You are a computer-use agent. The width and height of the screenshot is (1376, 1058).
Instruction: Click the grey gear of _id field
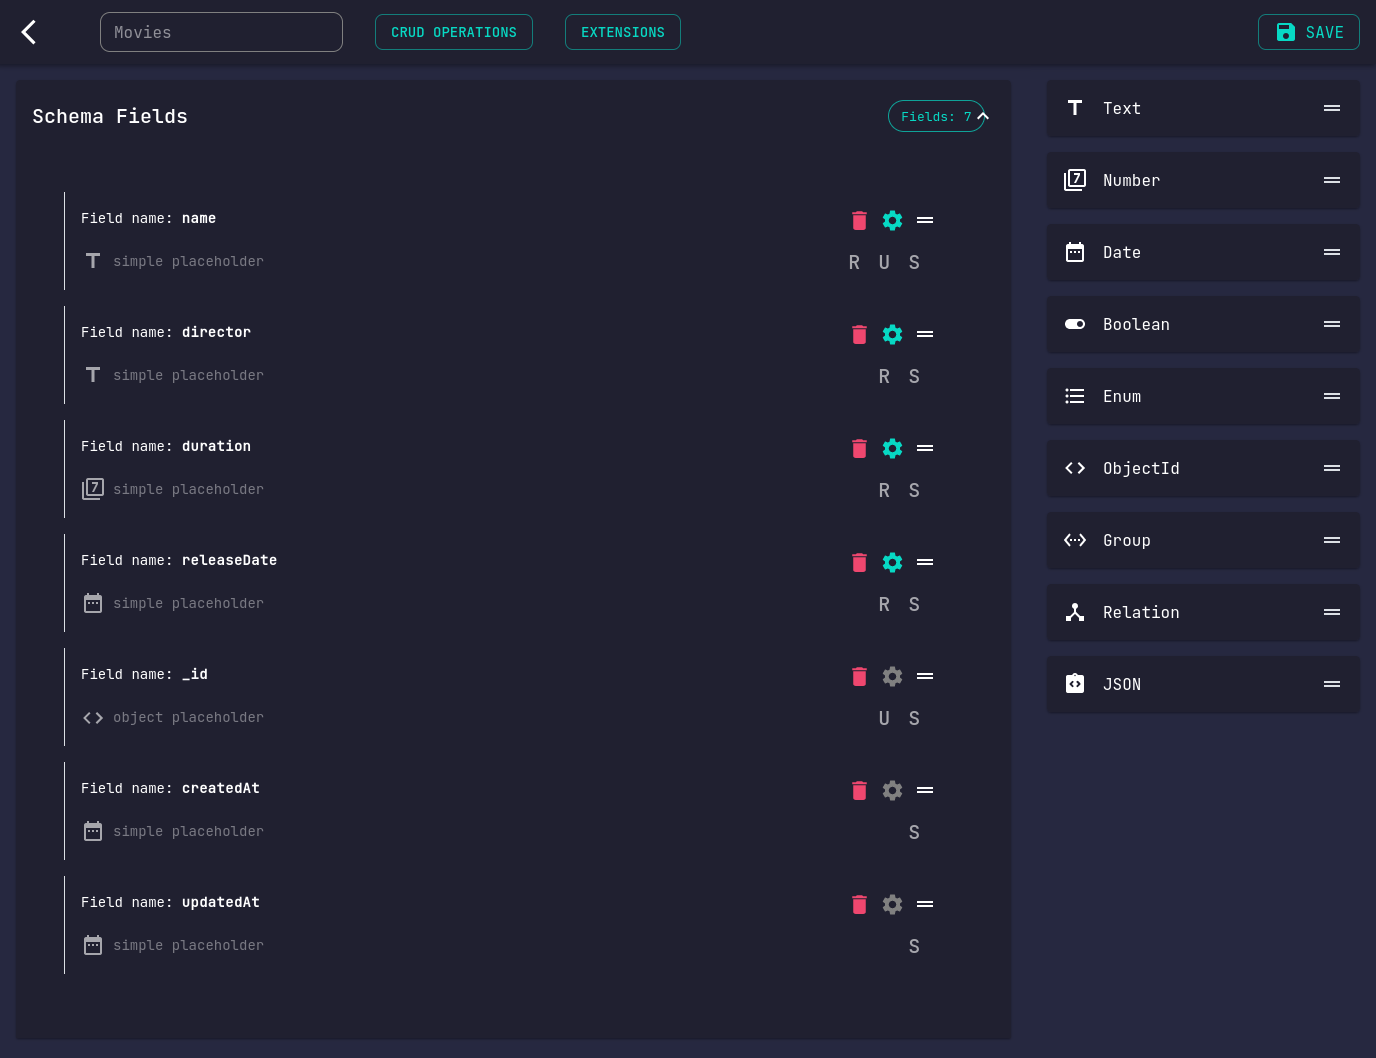(x=892, y=676)
